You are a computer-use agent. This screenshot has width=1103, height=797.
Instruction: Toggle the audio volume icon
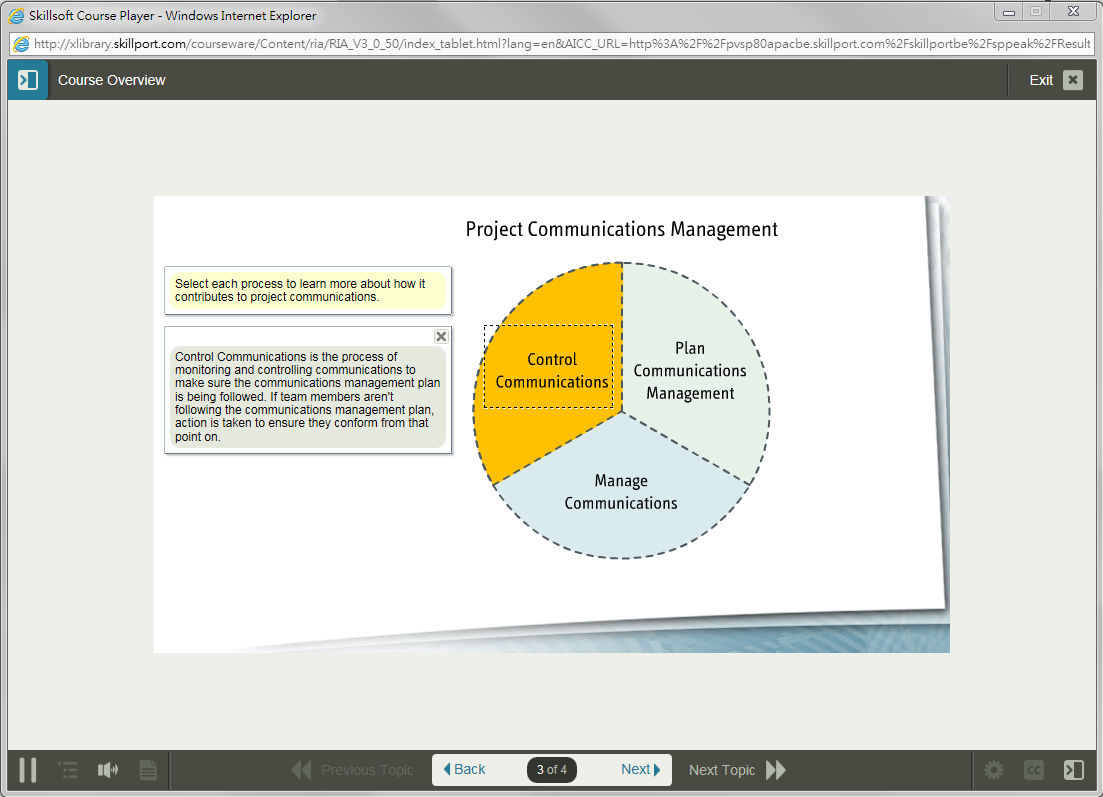pyautogui.click(x=108, y=770)
